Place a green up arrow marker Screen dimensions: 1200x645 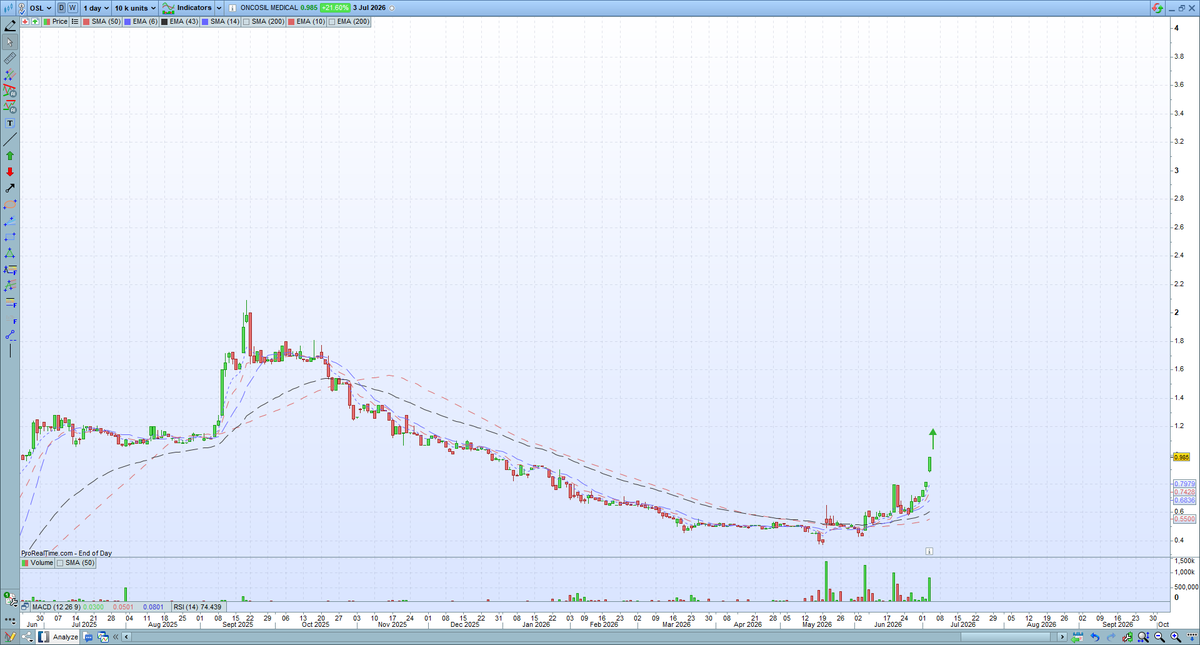coord(10,155)
